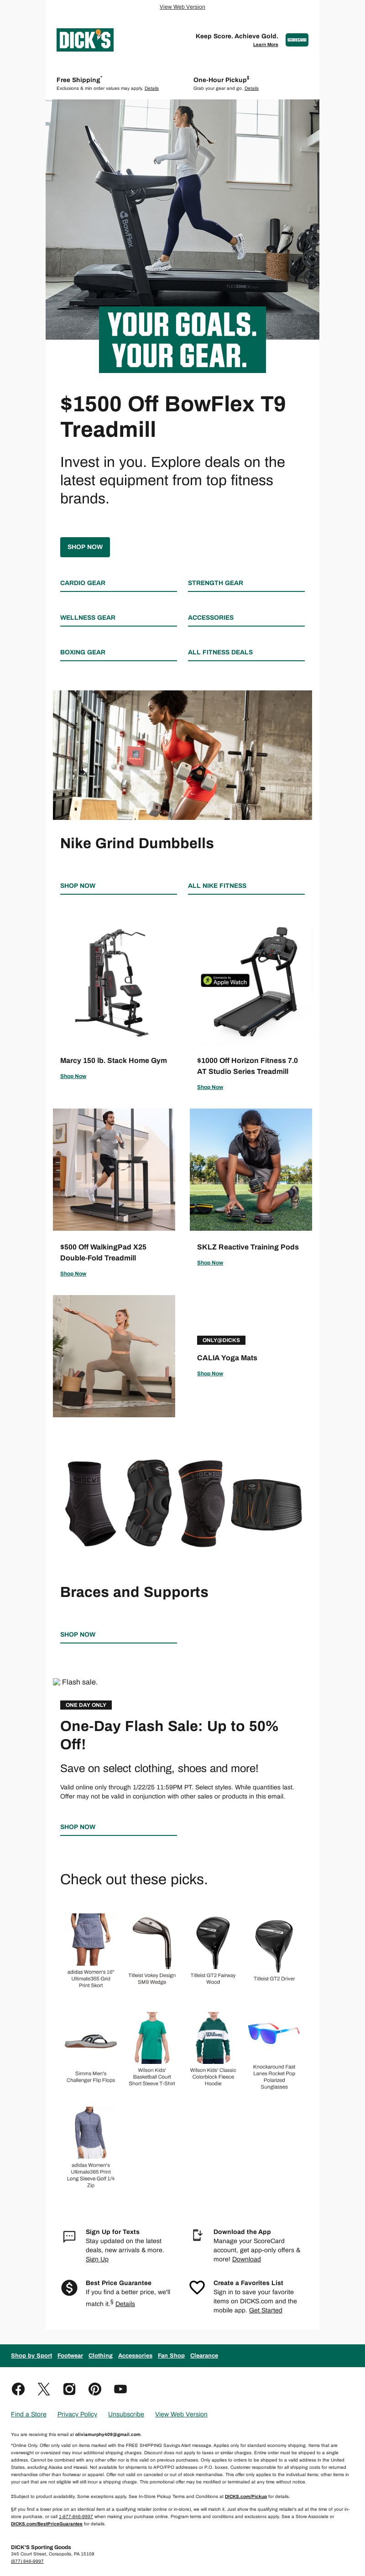Select Footwear in the green footer bar
Viewport: 365px width, 2576px height.
[70, 2355]
